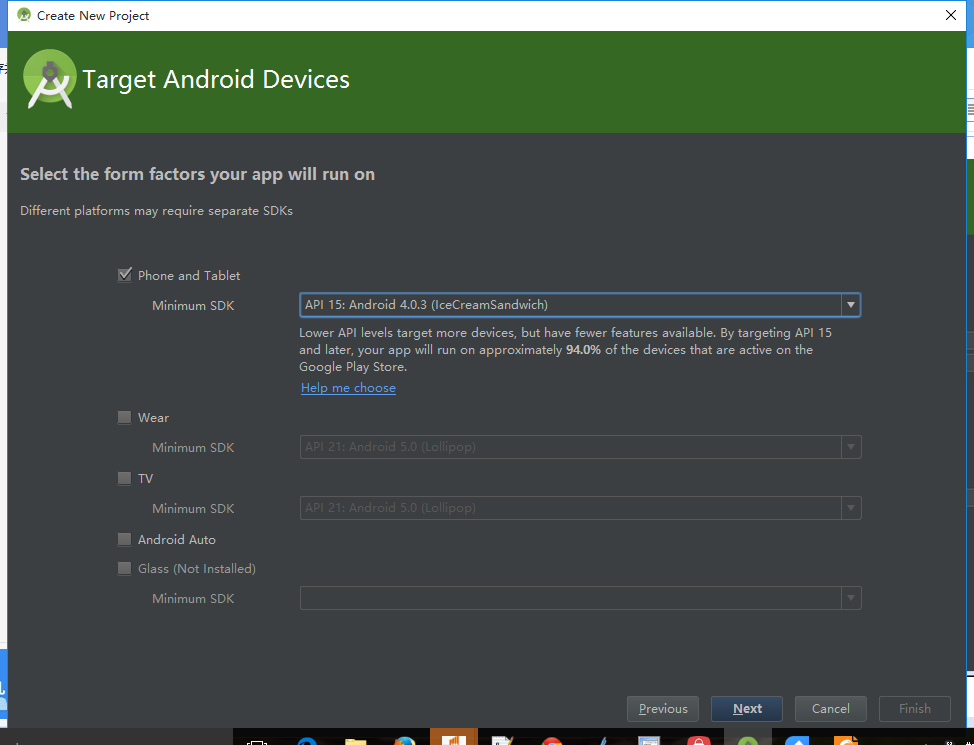Check the Glass (Not Installed) checkbox
Screen dimensions: 974x745
[x=125, y=568]
